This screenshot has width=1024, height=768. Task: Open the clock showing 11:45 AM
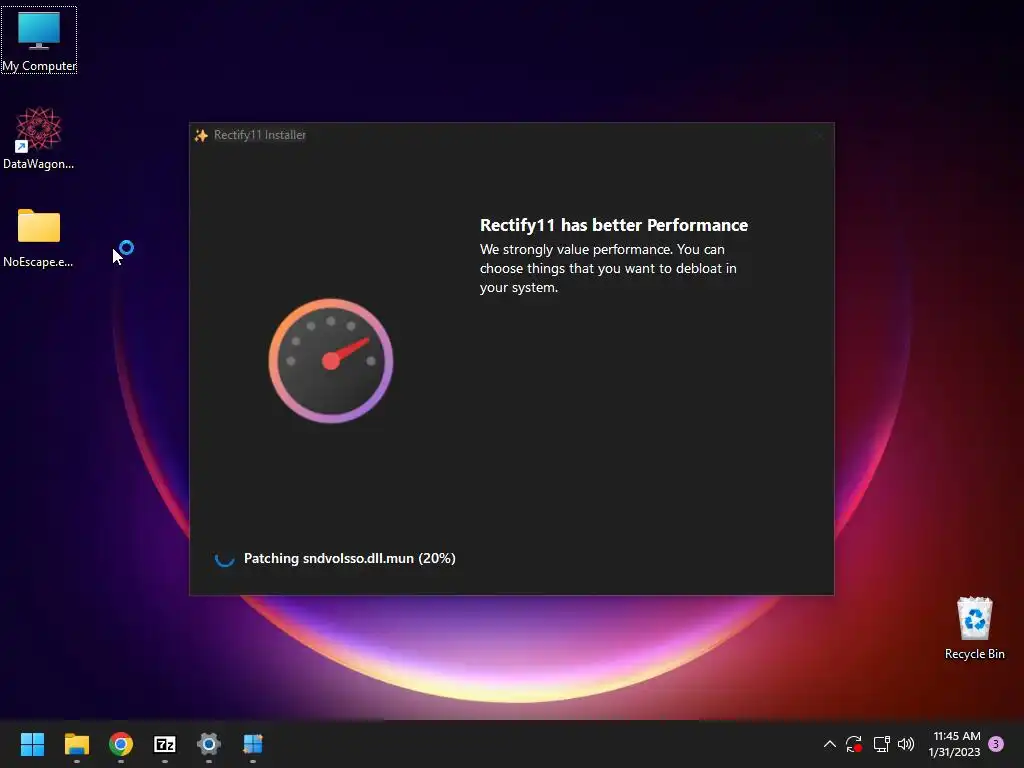tap(955, 744)
